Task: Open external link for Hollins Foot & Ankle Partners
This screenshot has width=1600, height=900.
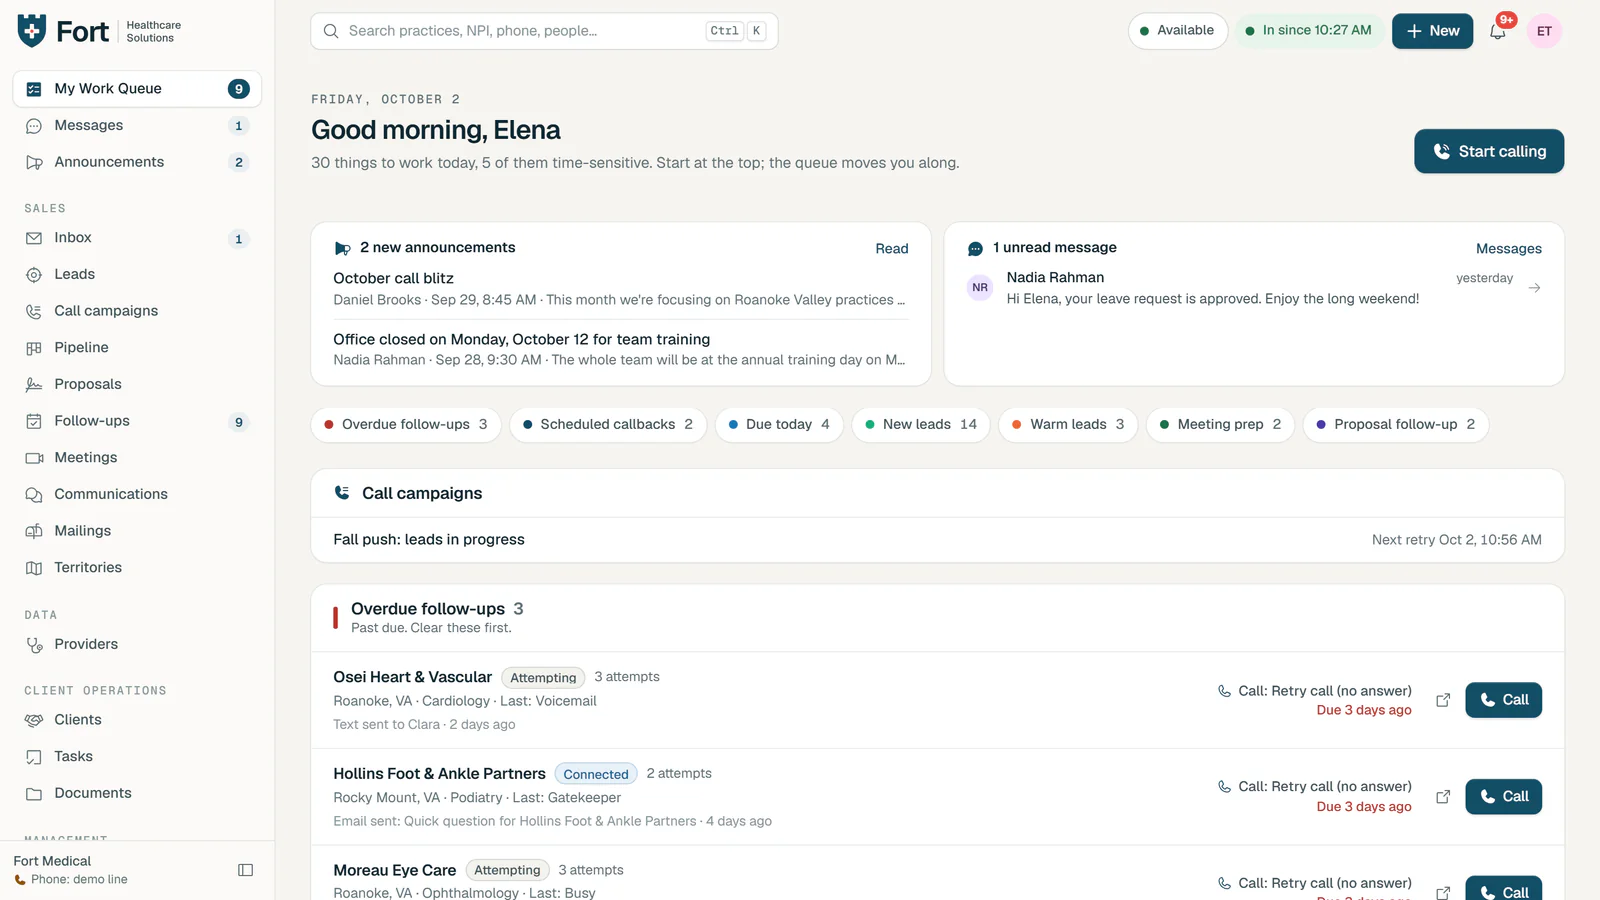Action: [x=1443, y=797]
